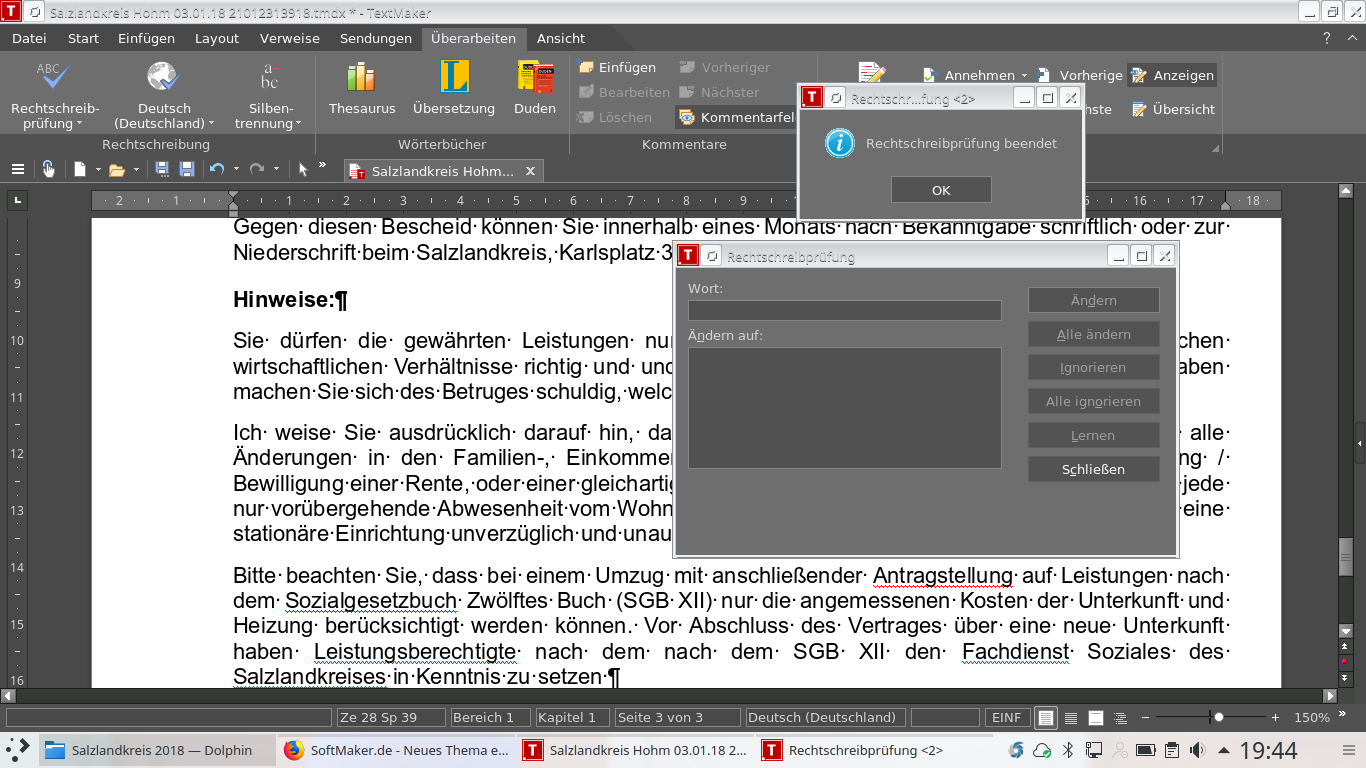The width and height of the screenshot is (1366, 768).
Task: Open Dolphin Salzlandkreis 2018 from the taskbar
Action: click(148, 750)
